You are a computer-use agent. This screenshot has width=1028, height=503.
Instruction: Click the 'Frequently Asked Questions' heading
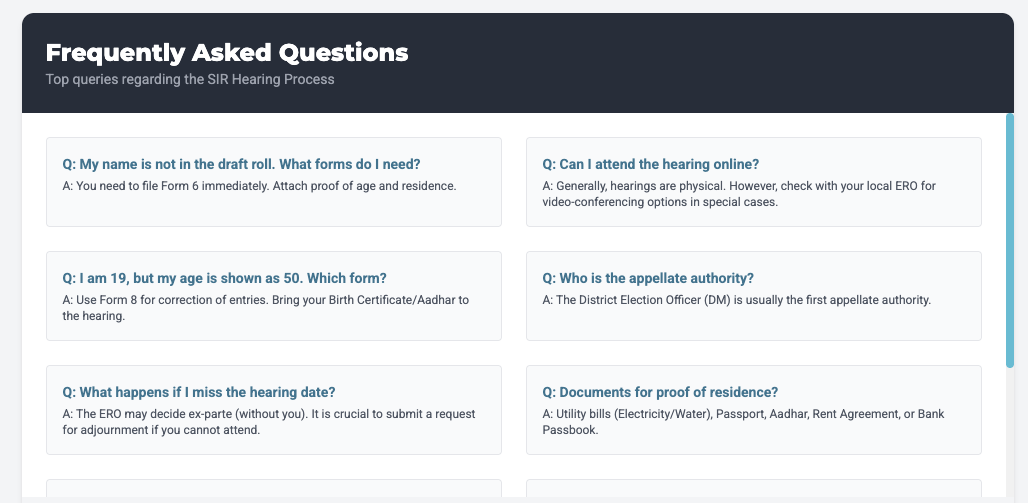227,53
